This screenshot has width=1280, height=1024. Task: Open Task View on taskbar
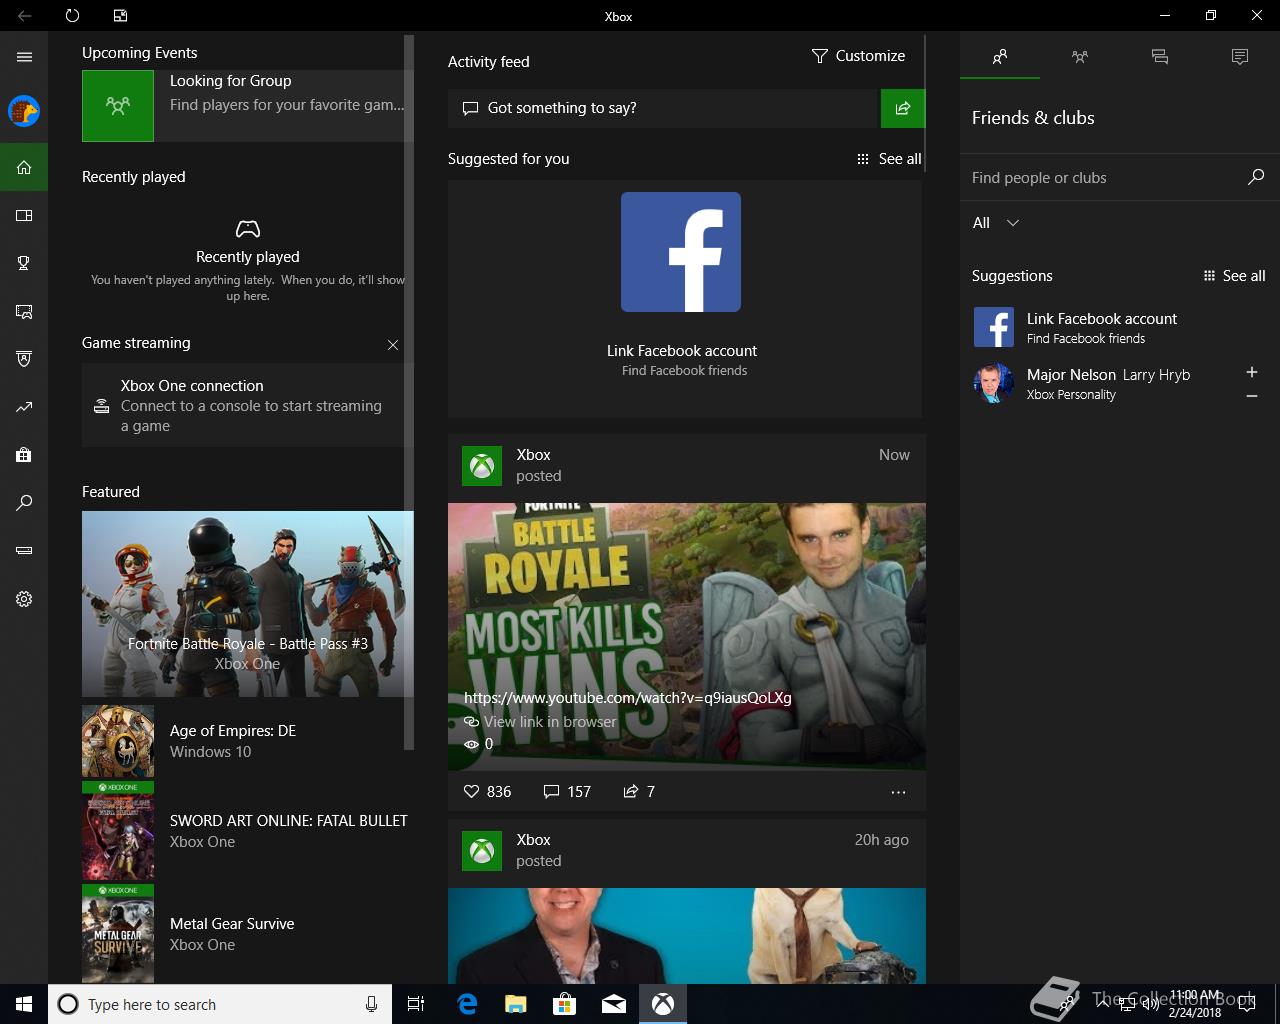(416, 1004)
